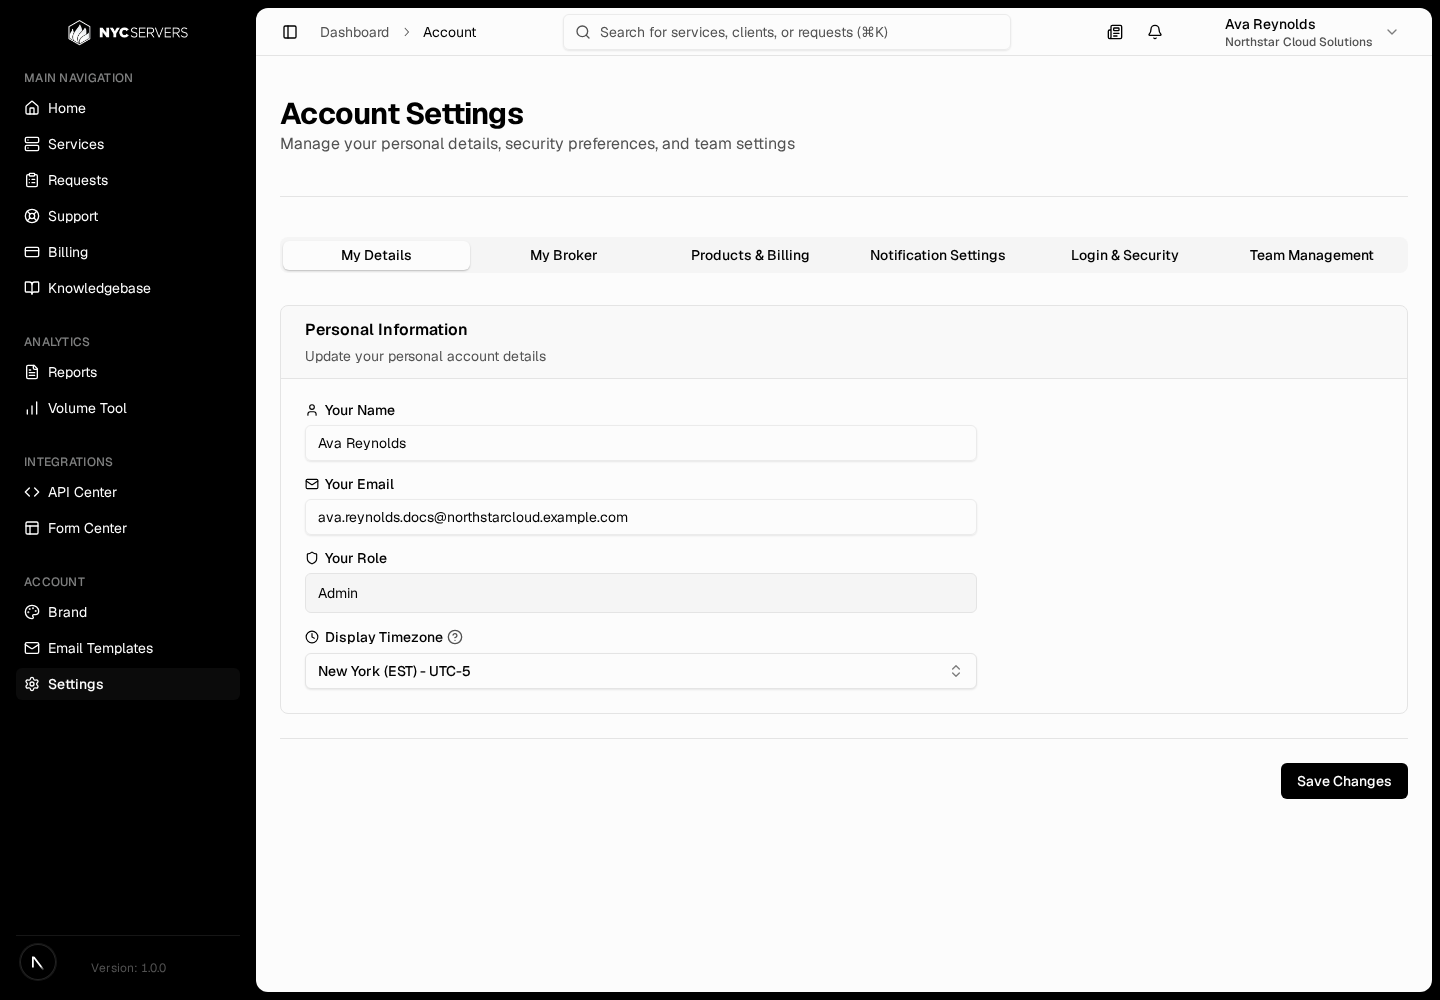Screen dimensions: 1440x1000
Task: Open the Products & Billing tab
Action: point(750,255)
